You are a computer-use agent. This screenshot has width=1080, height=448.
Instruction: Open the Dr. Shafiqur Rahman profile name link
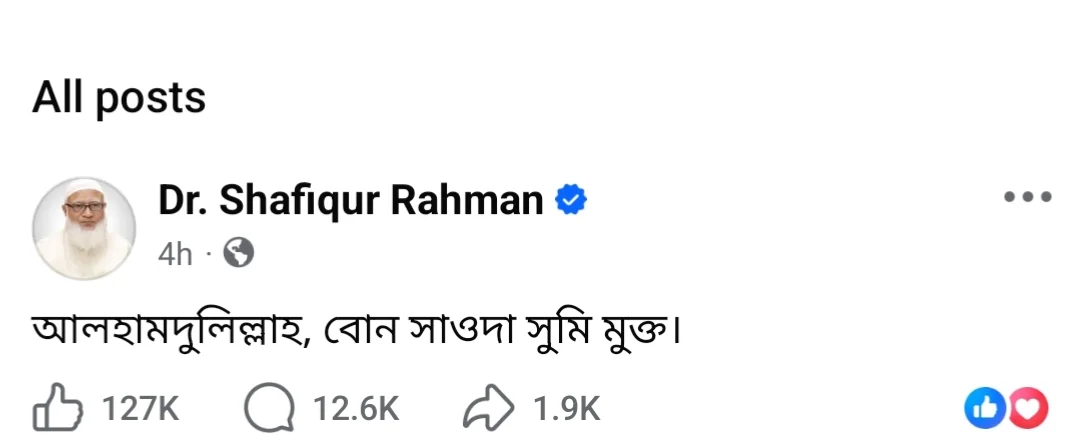[350, 201]
